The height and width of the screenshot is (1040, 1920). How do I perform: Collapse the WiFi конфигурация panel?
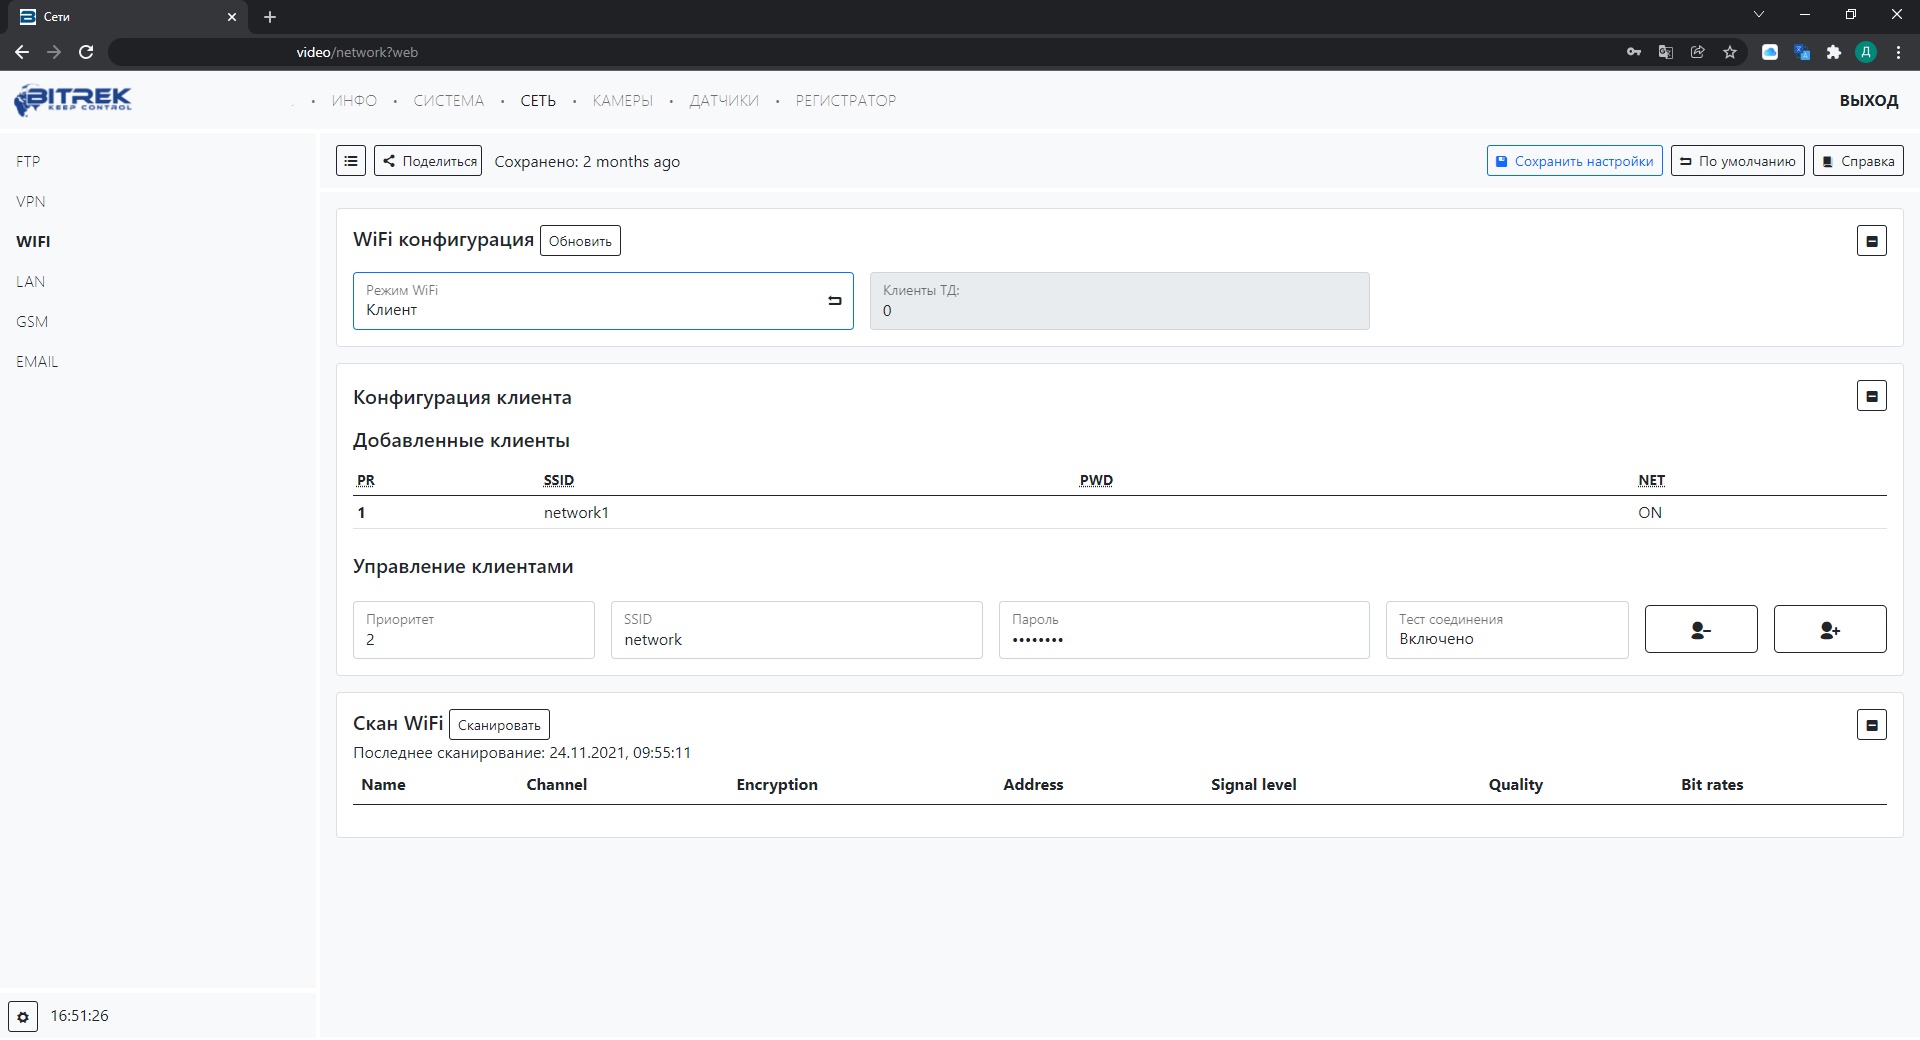1871,241
